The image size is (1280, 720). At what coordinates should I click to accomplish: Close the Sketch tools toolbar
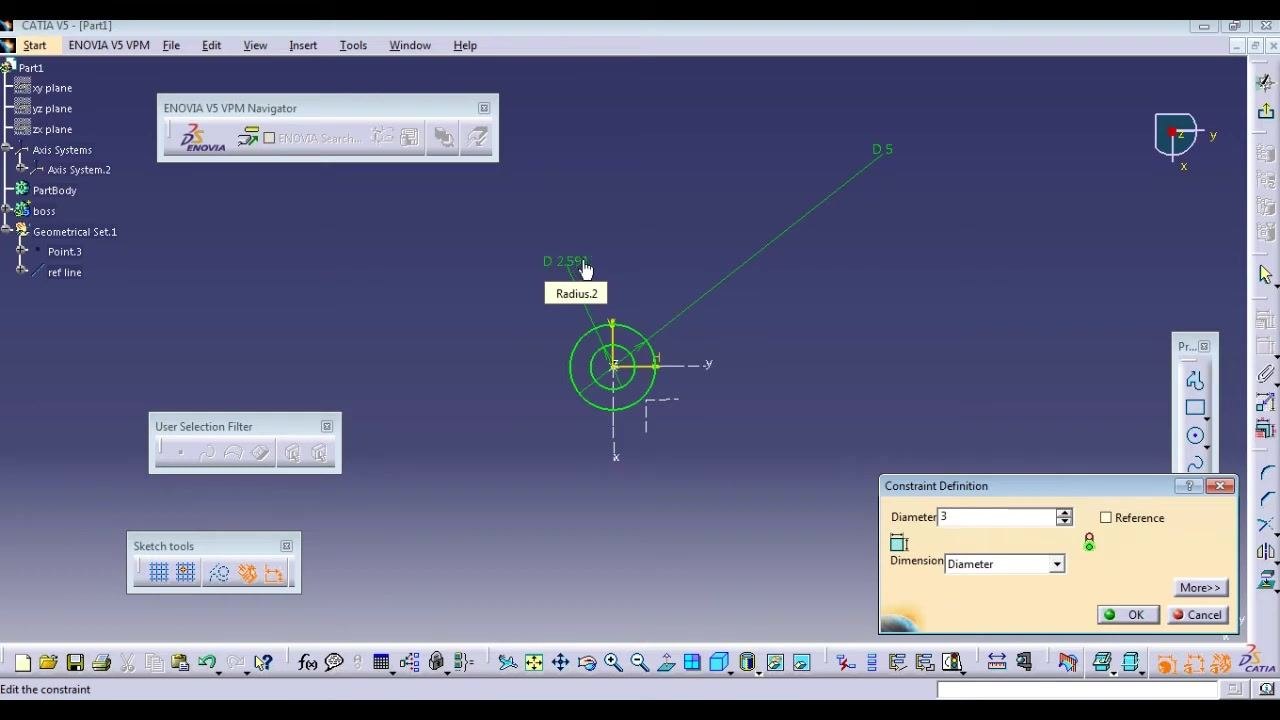[x=287, y=546]
